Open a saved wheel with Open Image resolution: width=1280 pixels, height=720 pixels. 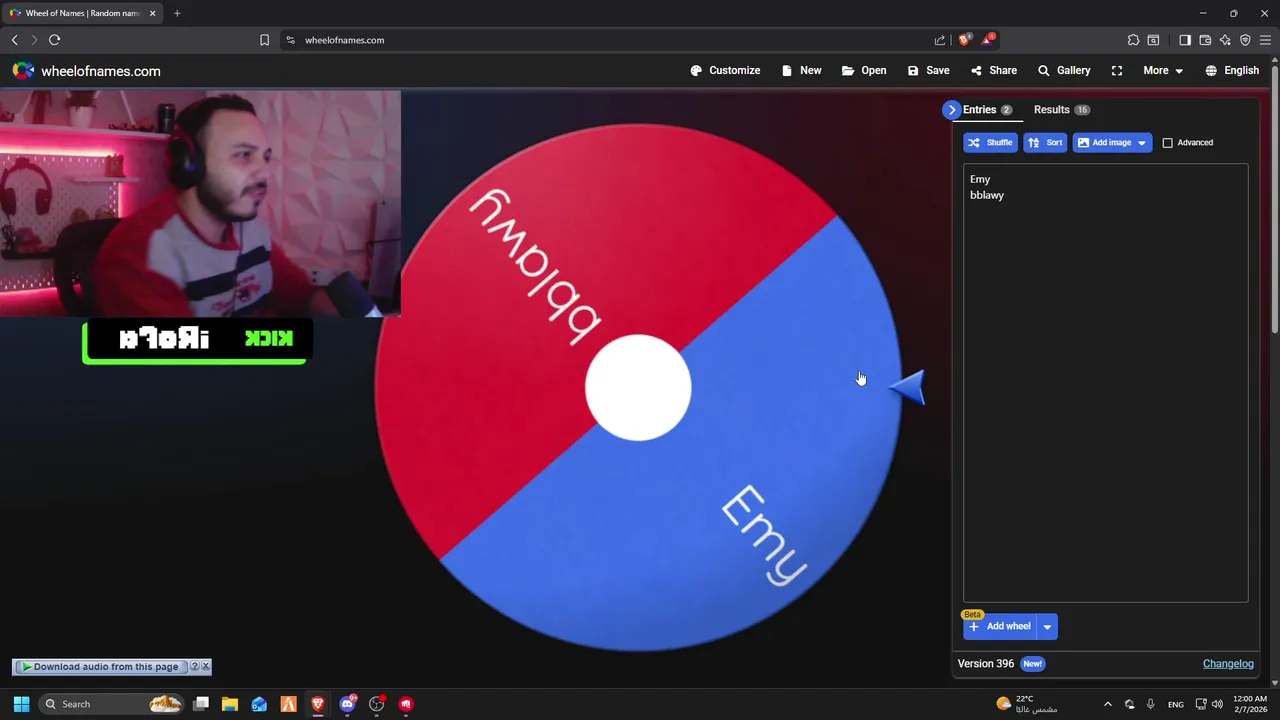point(864,71)
